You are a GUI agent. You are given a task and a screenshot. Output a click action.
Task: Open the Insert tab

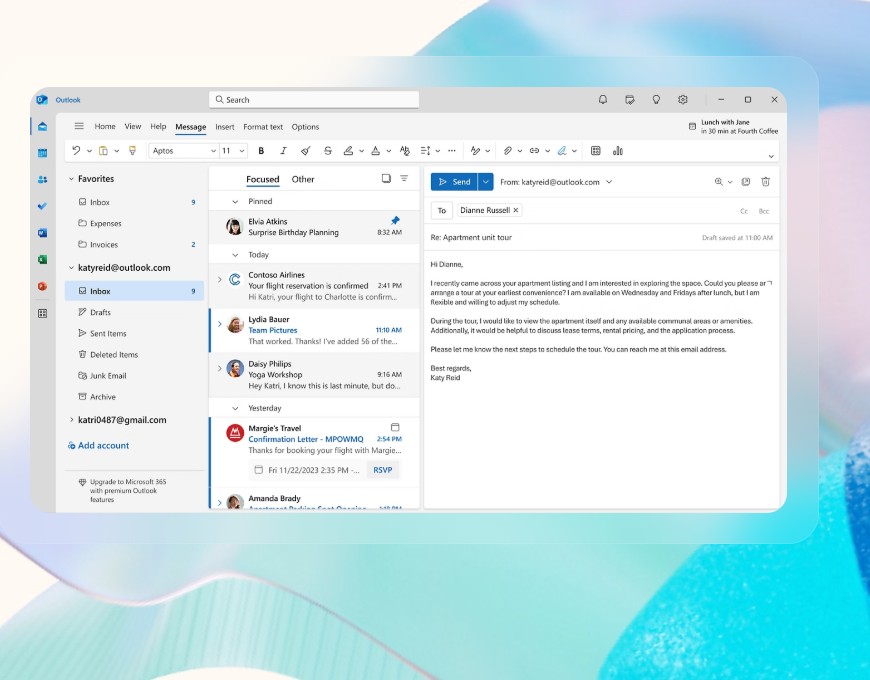click(x=225, y=127)
